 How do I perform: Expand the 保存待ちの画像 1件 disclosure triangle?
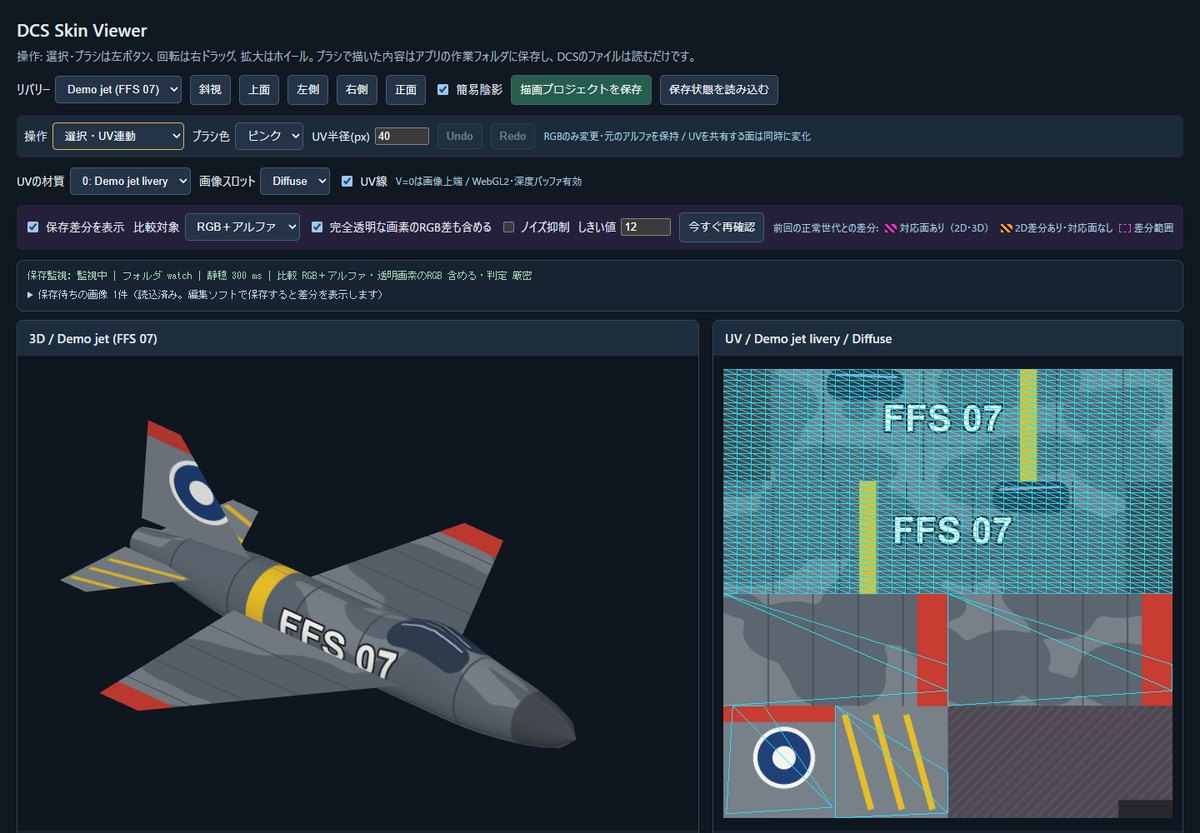point(31,295)
